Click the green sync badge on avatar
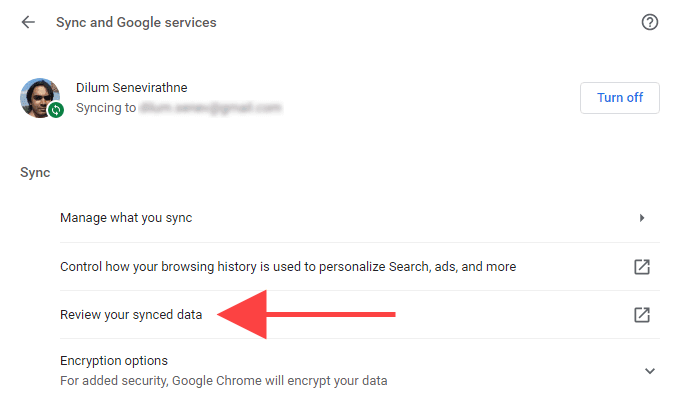 56,110
